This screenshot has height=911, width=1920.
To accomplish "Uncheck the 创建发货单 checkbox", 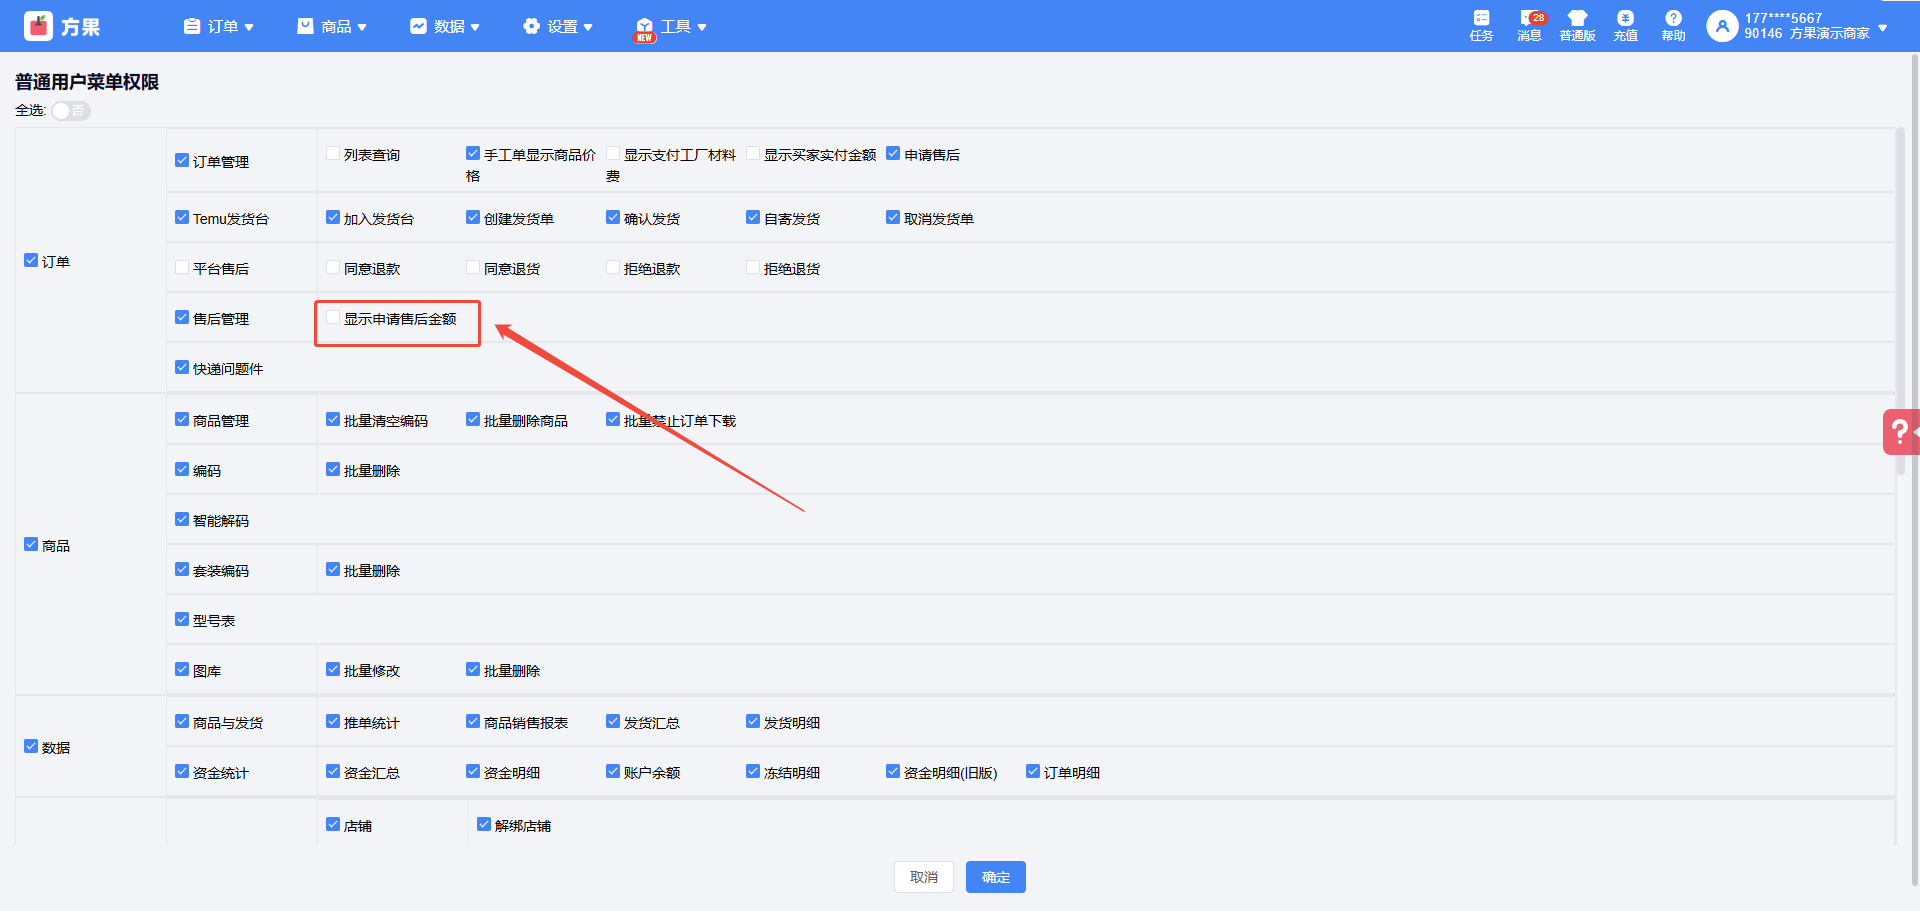I will pos(473,218).
